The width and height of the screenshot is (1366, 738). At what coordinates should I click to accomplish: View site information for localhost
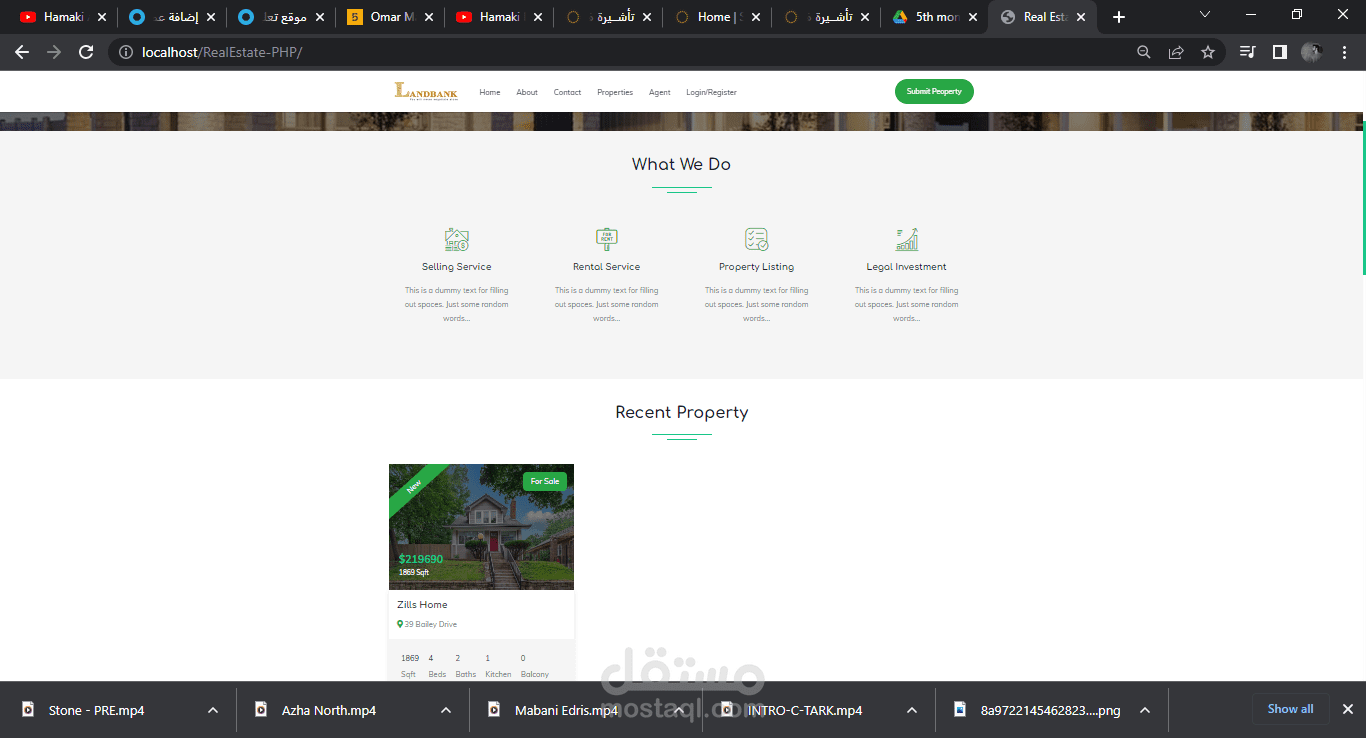tap(126, 52)
